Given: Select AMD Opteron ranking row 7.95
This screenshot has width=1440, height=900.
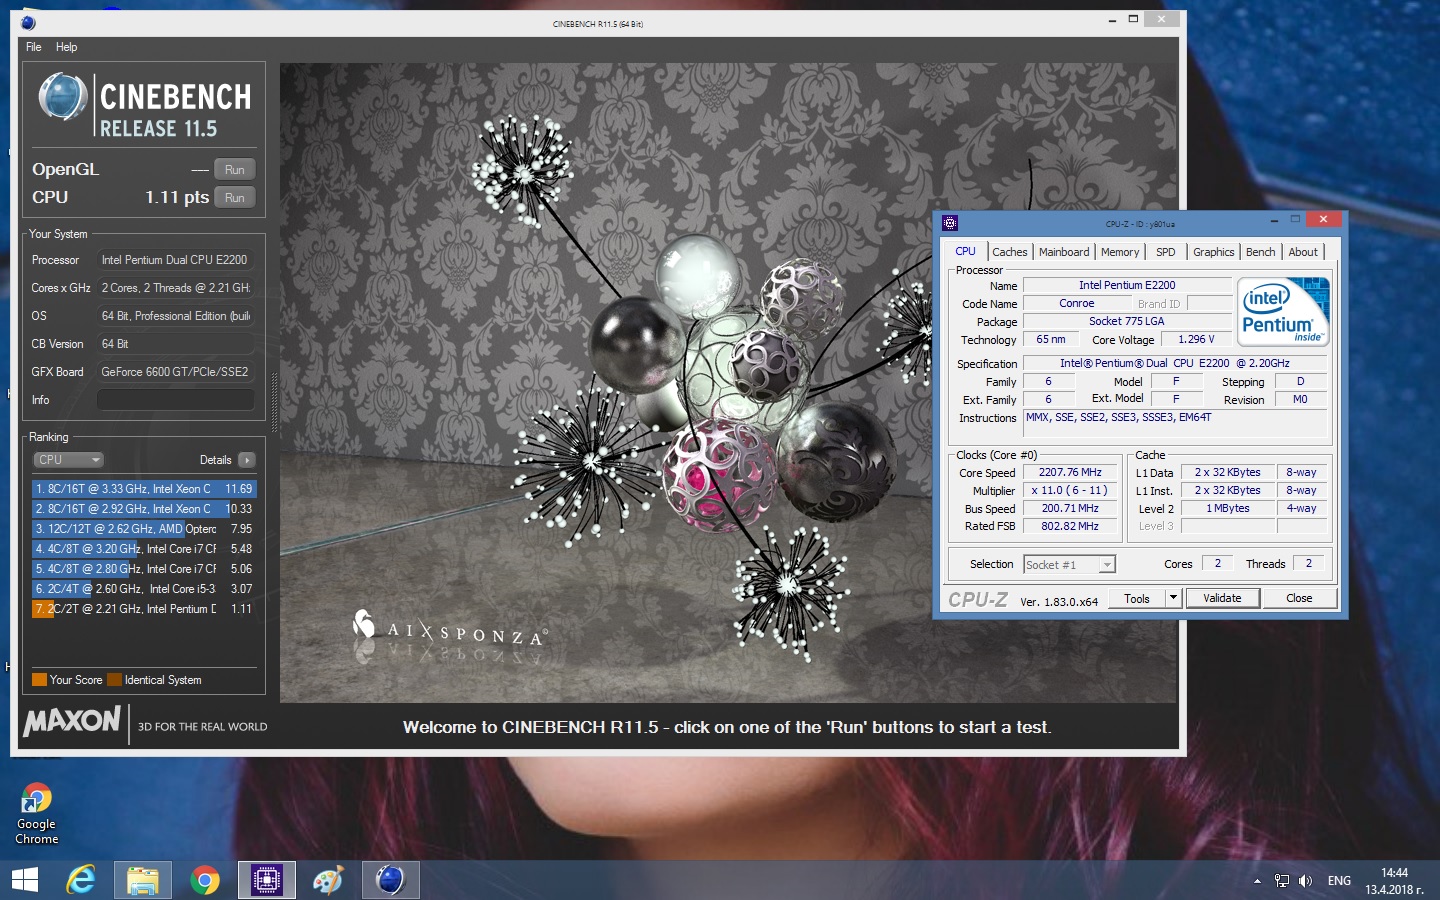Looking at the screenshot, I should 144,529.
